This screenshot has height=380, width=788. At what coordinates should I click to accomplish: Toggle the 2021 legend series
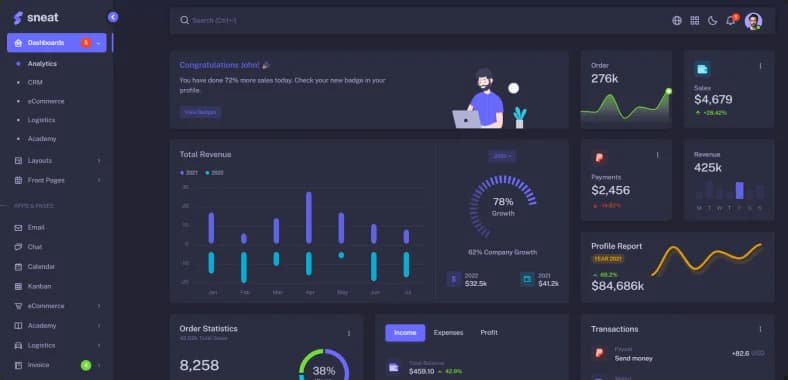(x=189, y=172)
